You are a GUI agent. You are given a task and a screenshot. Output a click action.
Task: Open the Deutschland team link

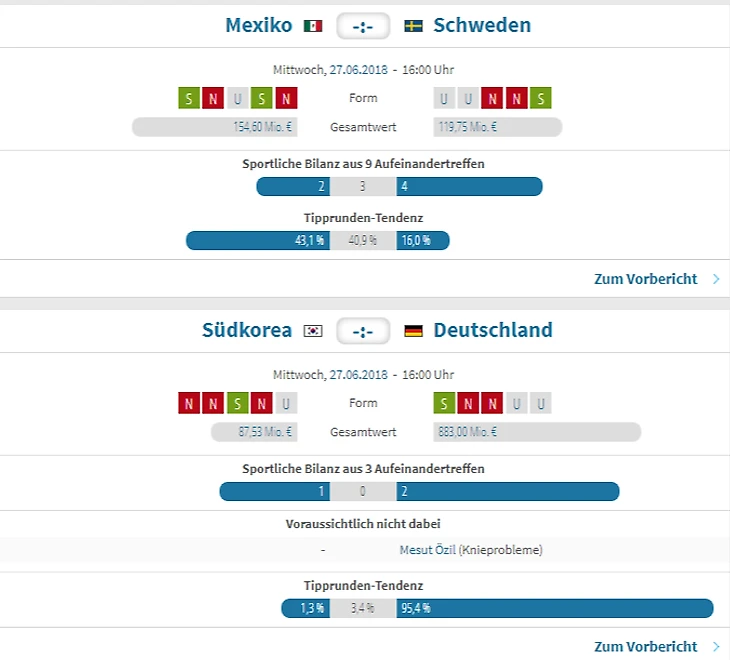(492, 330)
